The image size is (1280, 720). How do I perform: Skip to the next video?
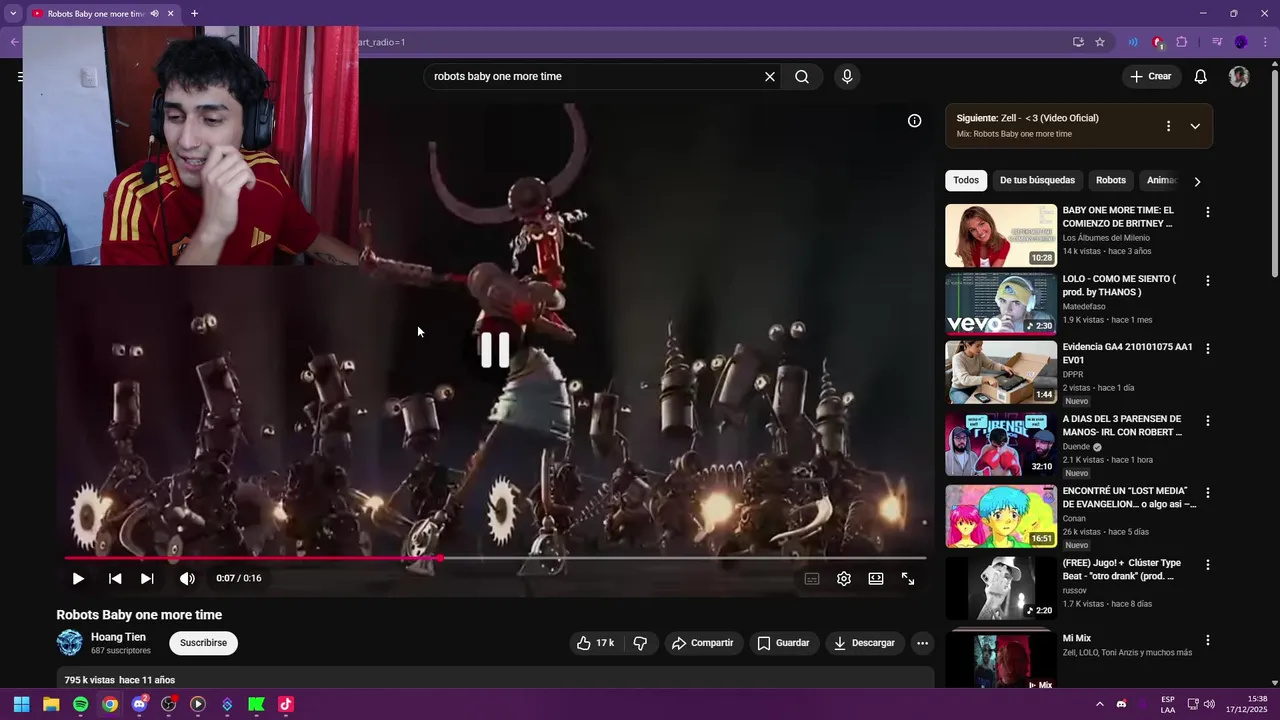[x=147, y=578]
